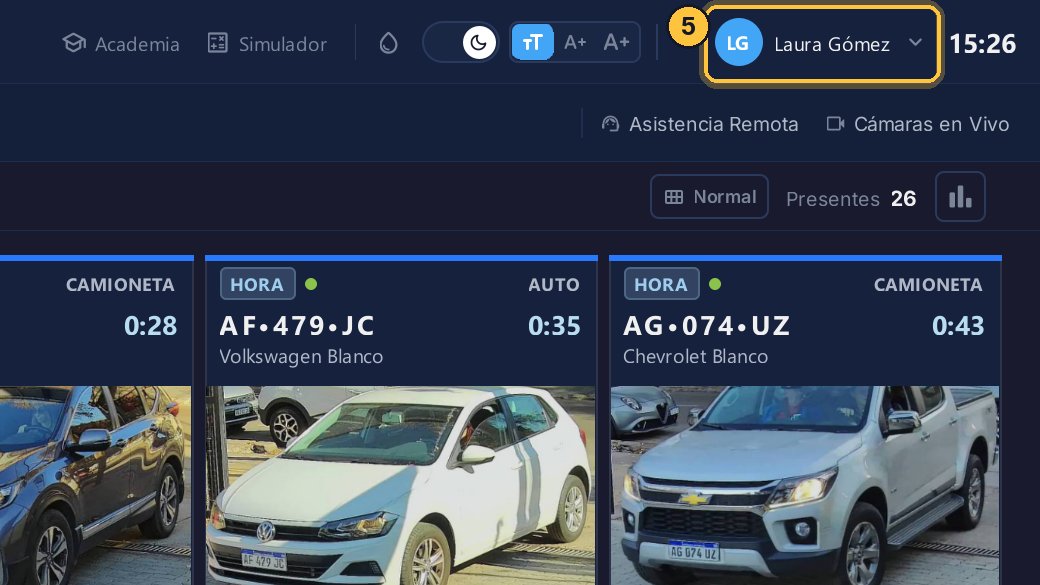Click the graduation cap Academia icon
1040x585 pixels.
74,43
